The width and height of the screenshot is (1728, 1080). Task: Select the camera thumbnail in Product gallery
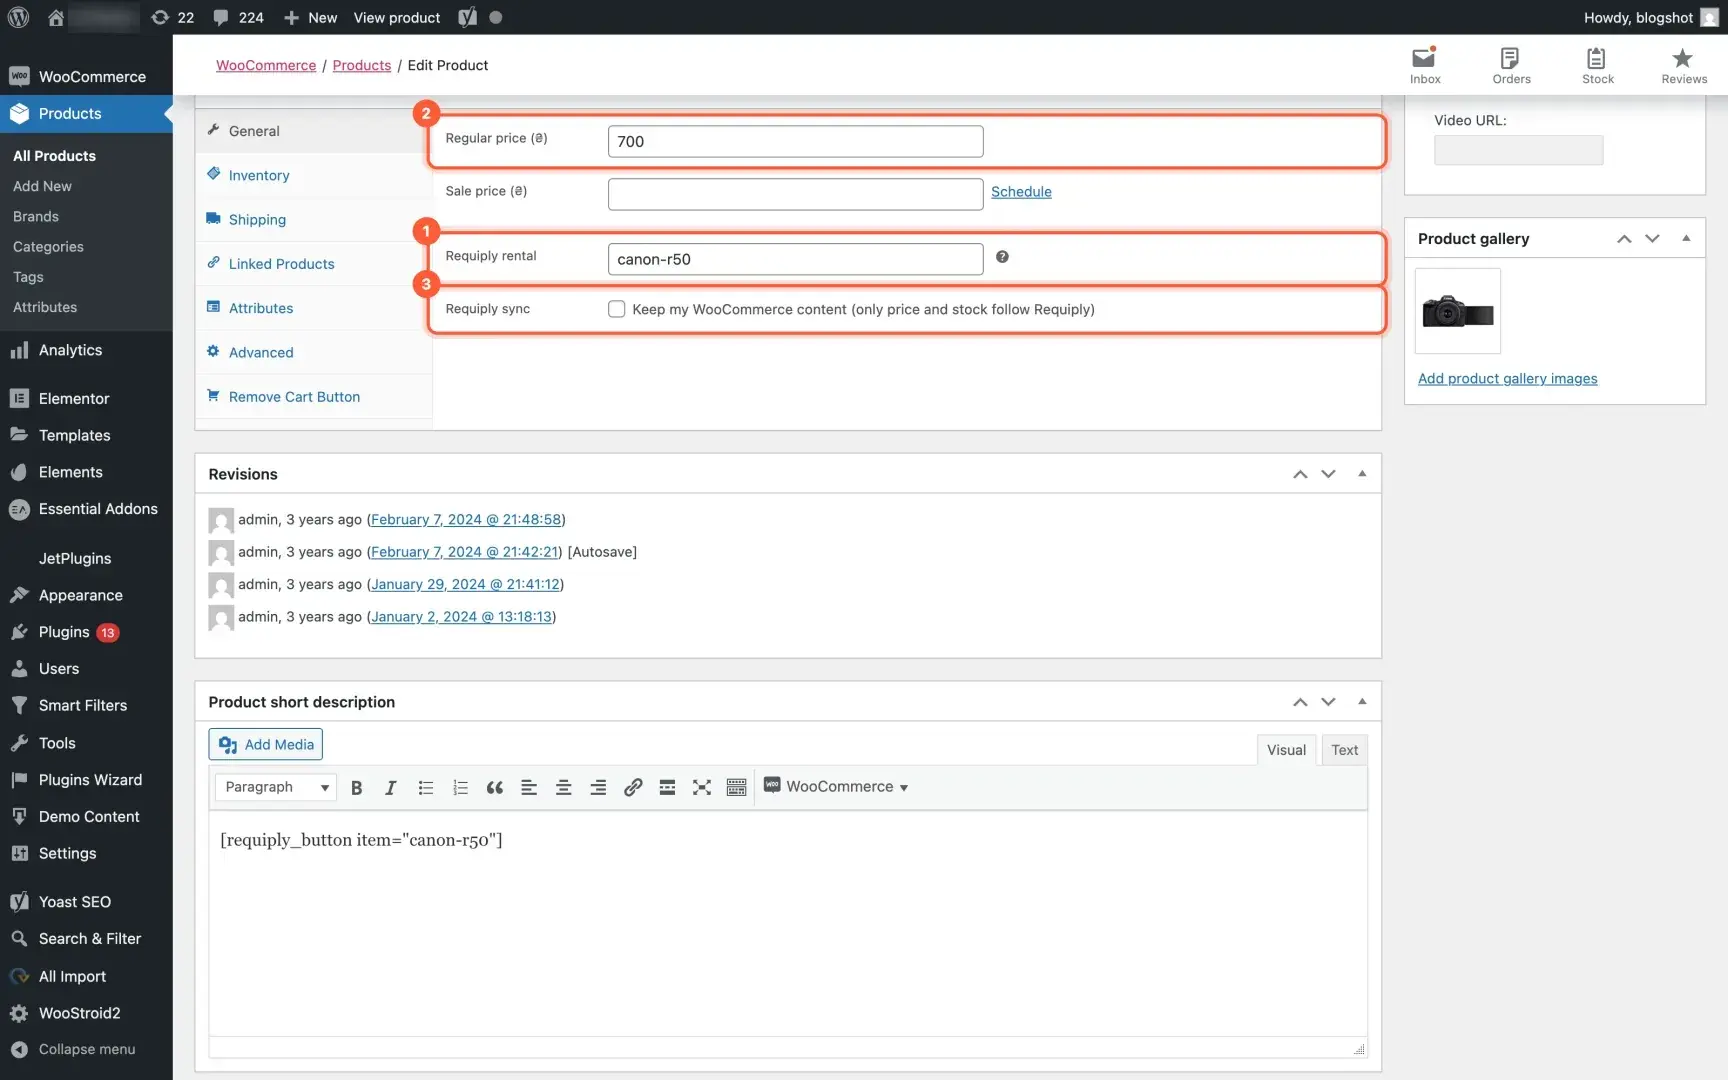[x=1458, y=311]
